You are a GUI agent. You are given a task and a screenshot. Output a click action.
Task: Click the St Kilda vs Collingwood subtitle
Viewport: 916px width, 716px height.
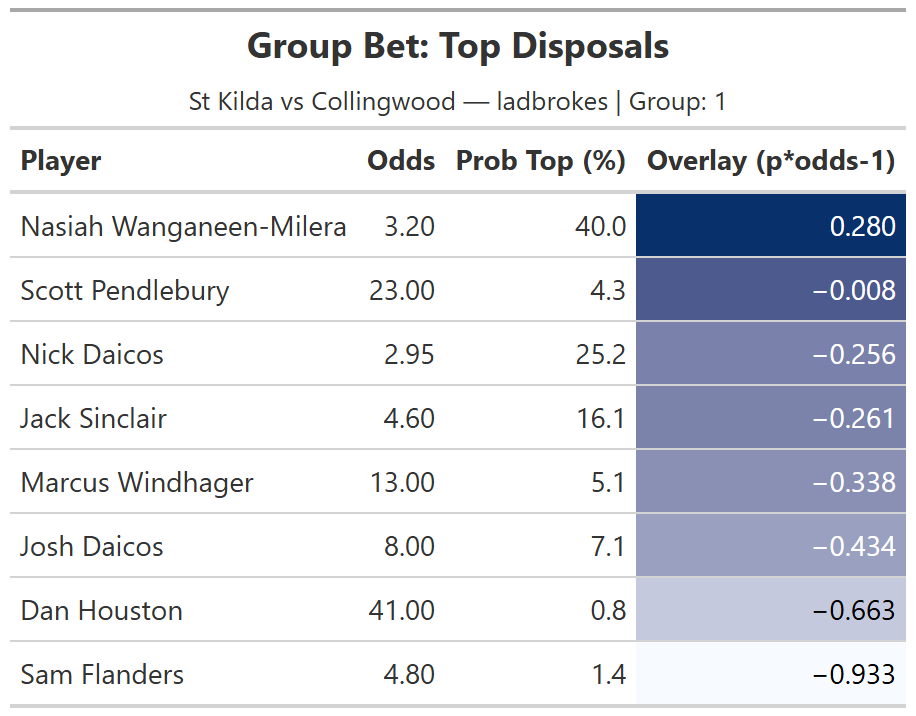(x=458, y=102)
